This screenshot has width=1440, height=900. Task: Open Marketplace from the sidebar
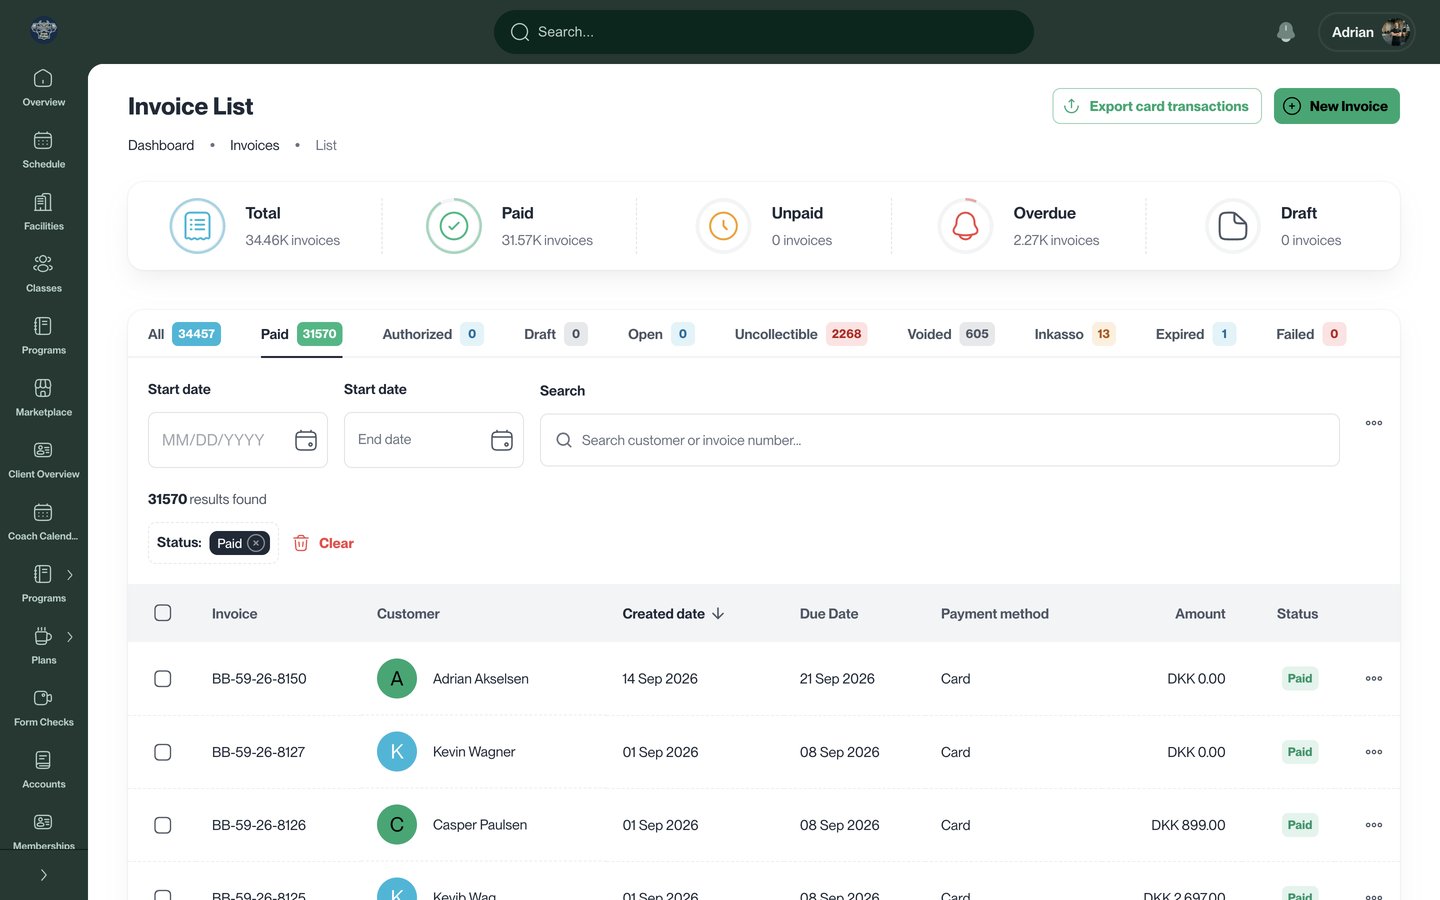(43, 398)
